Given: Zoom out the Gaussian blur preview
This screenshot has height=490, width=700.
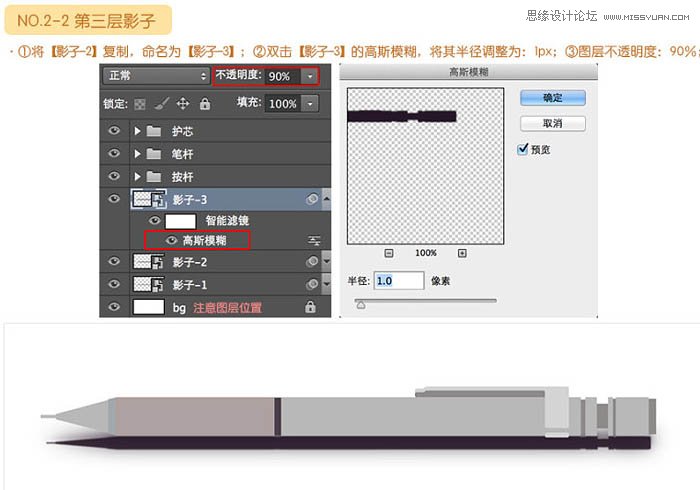Looking at the screenshot, I should (x=389, y=253).
